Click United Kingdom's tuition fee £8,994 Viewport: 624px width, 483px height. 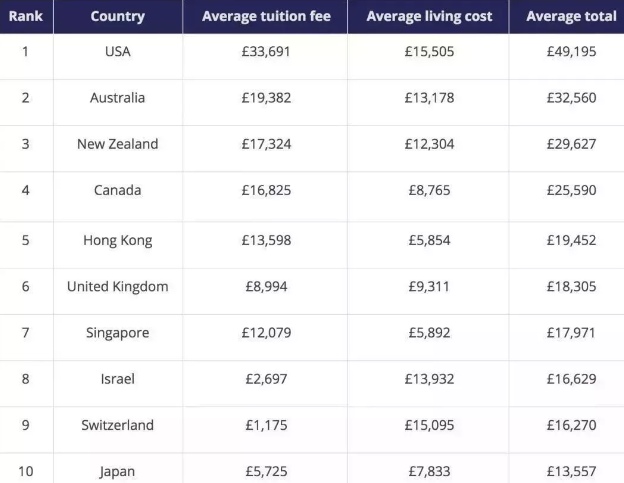coord(264,286)
